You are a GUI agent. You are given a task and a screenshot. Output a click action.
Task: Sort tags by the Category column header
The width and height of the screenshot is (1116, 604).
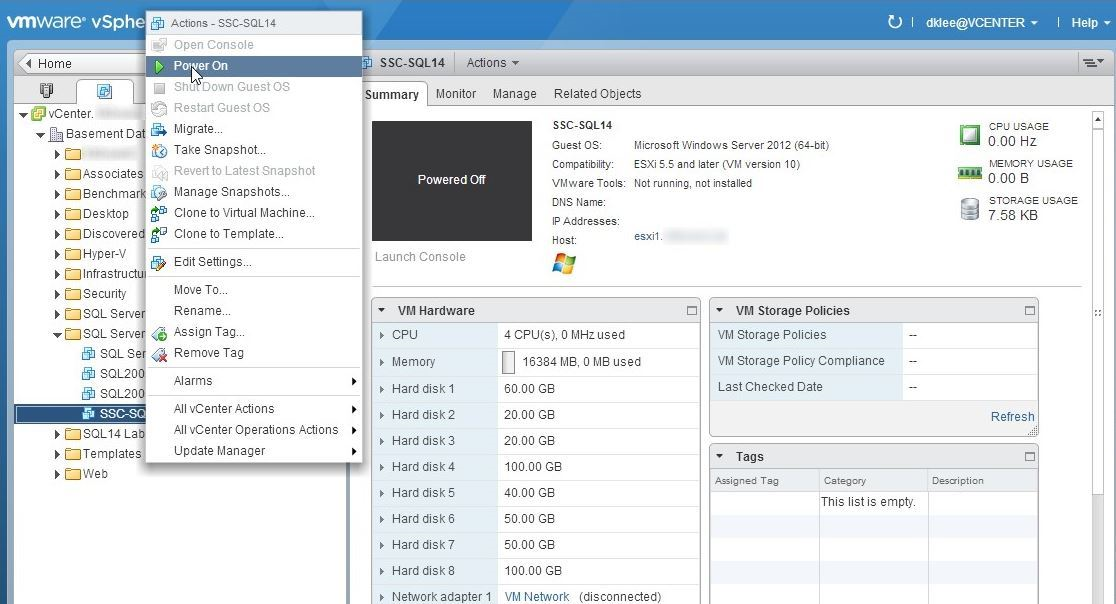[873, 481]
